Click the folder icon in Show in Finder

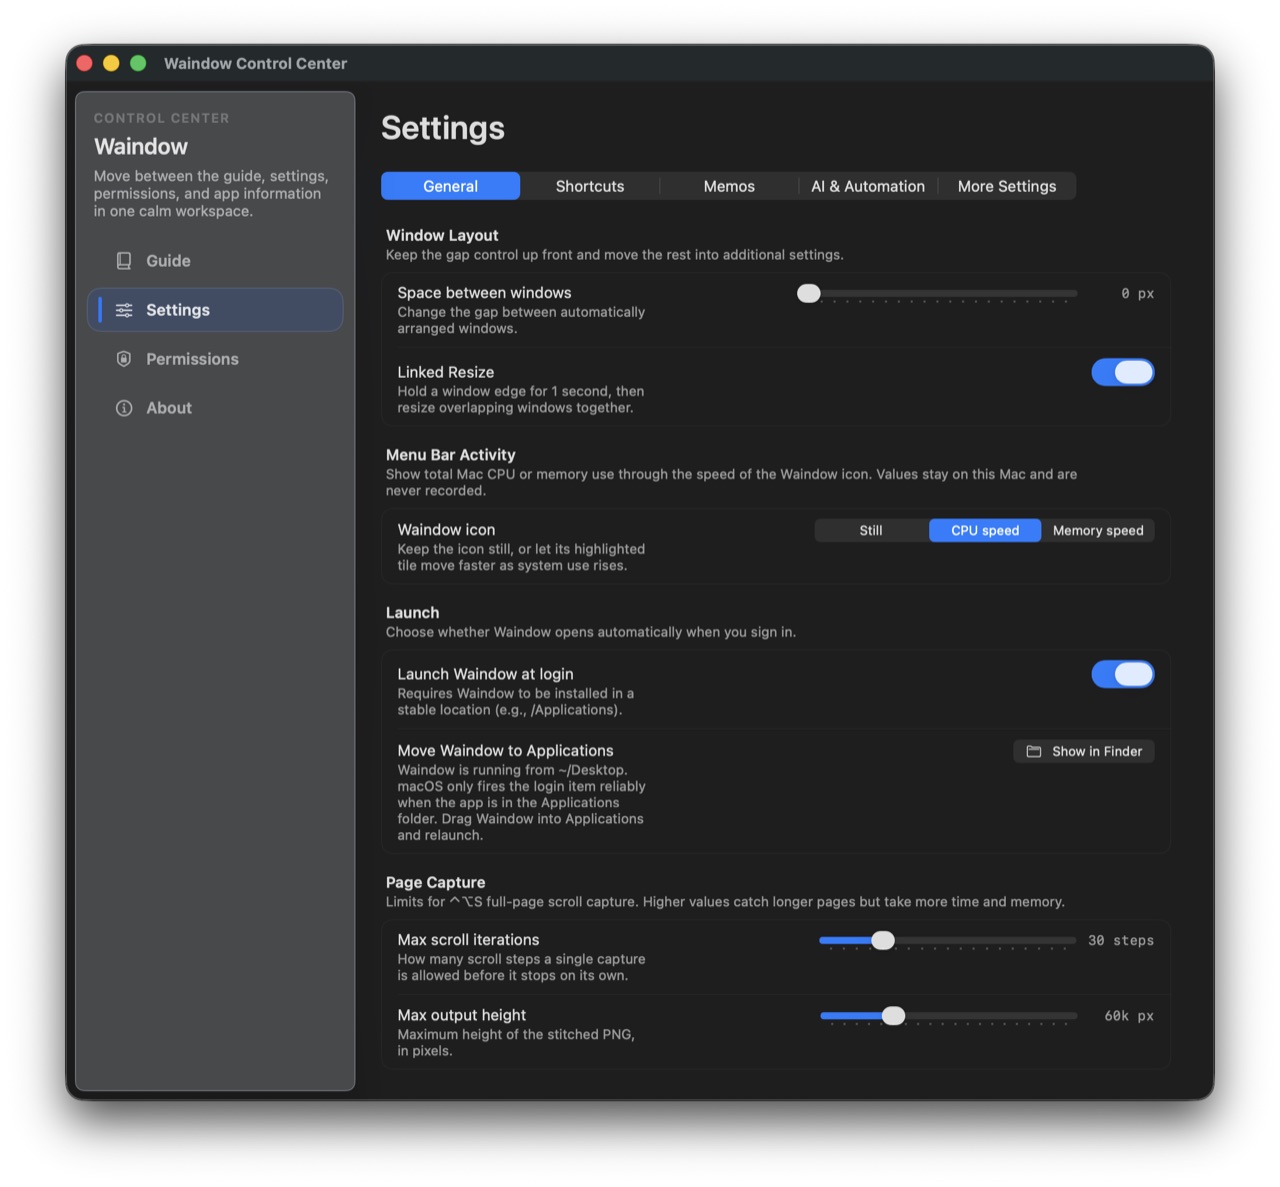(1034, 751)
